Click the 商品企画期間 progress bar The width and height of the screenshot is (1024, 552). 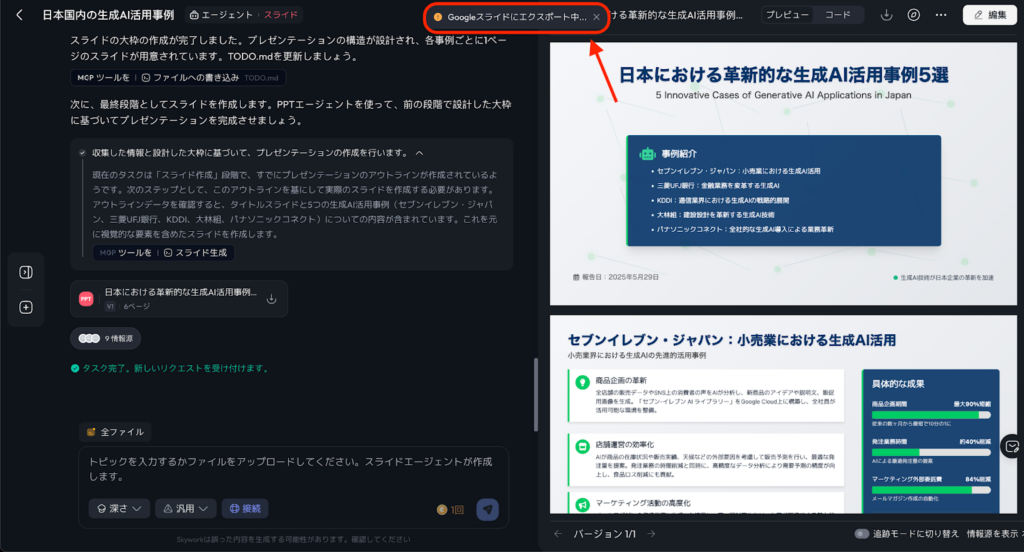coord(931,415)
